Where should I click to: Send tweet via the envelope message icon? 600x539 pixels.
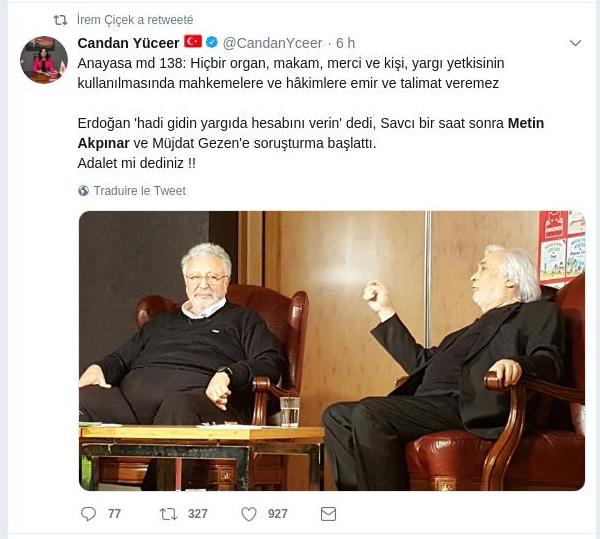pos(328,514)
